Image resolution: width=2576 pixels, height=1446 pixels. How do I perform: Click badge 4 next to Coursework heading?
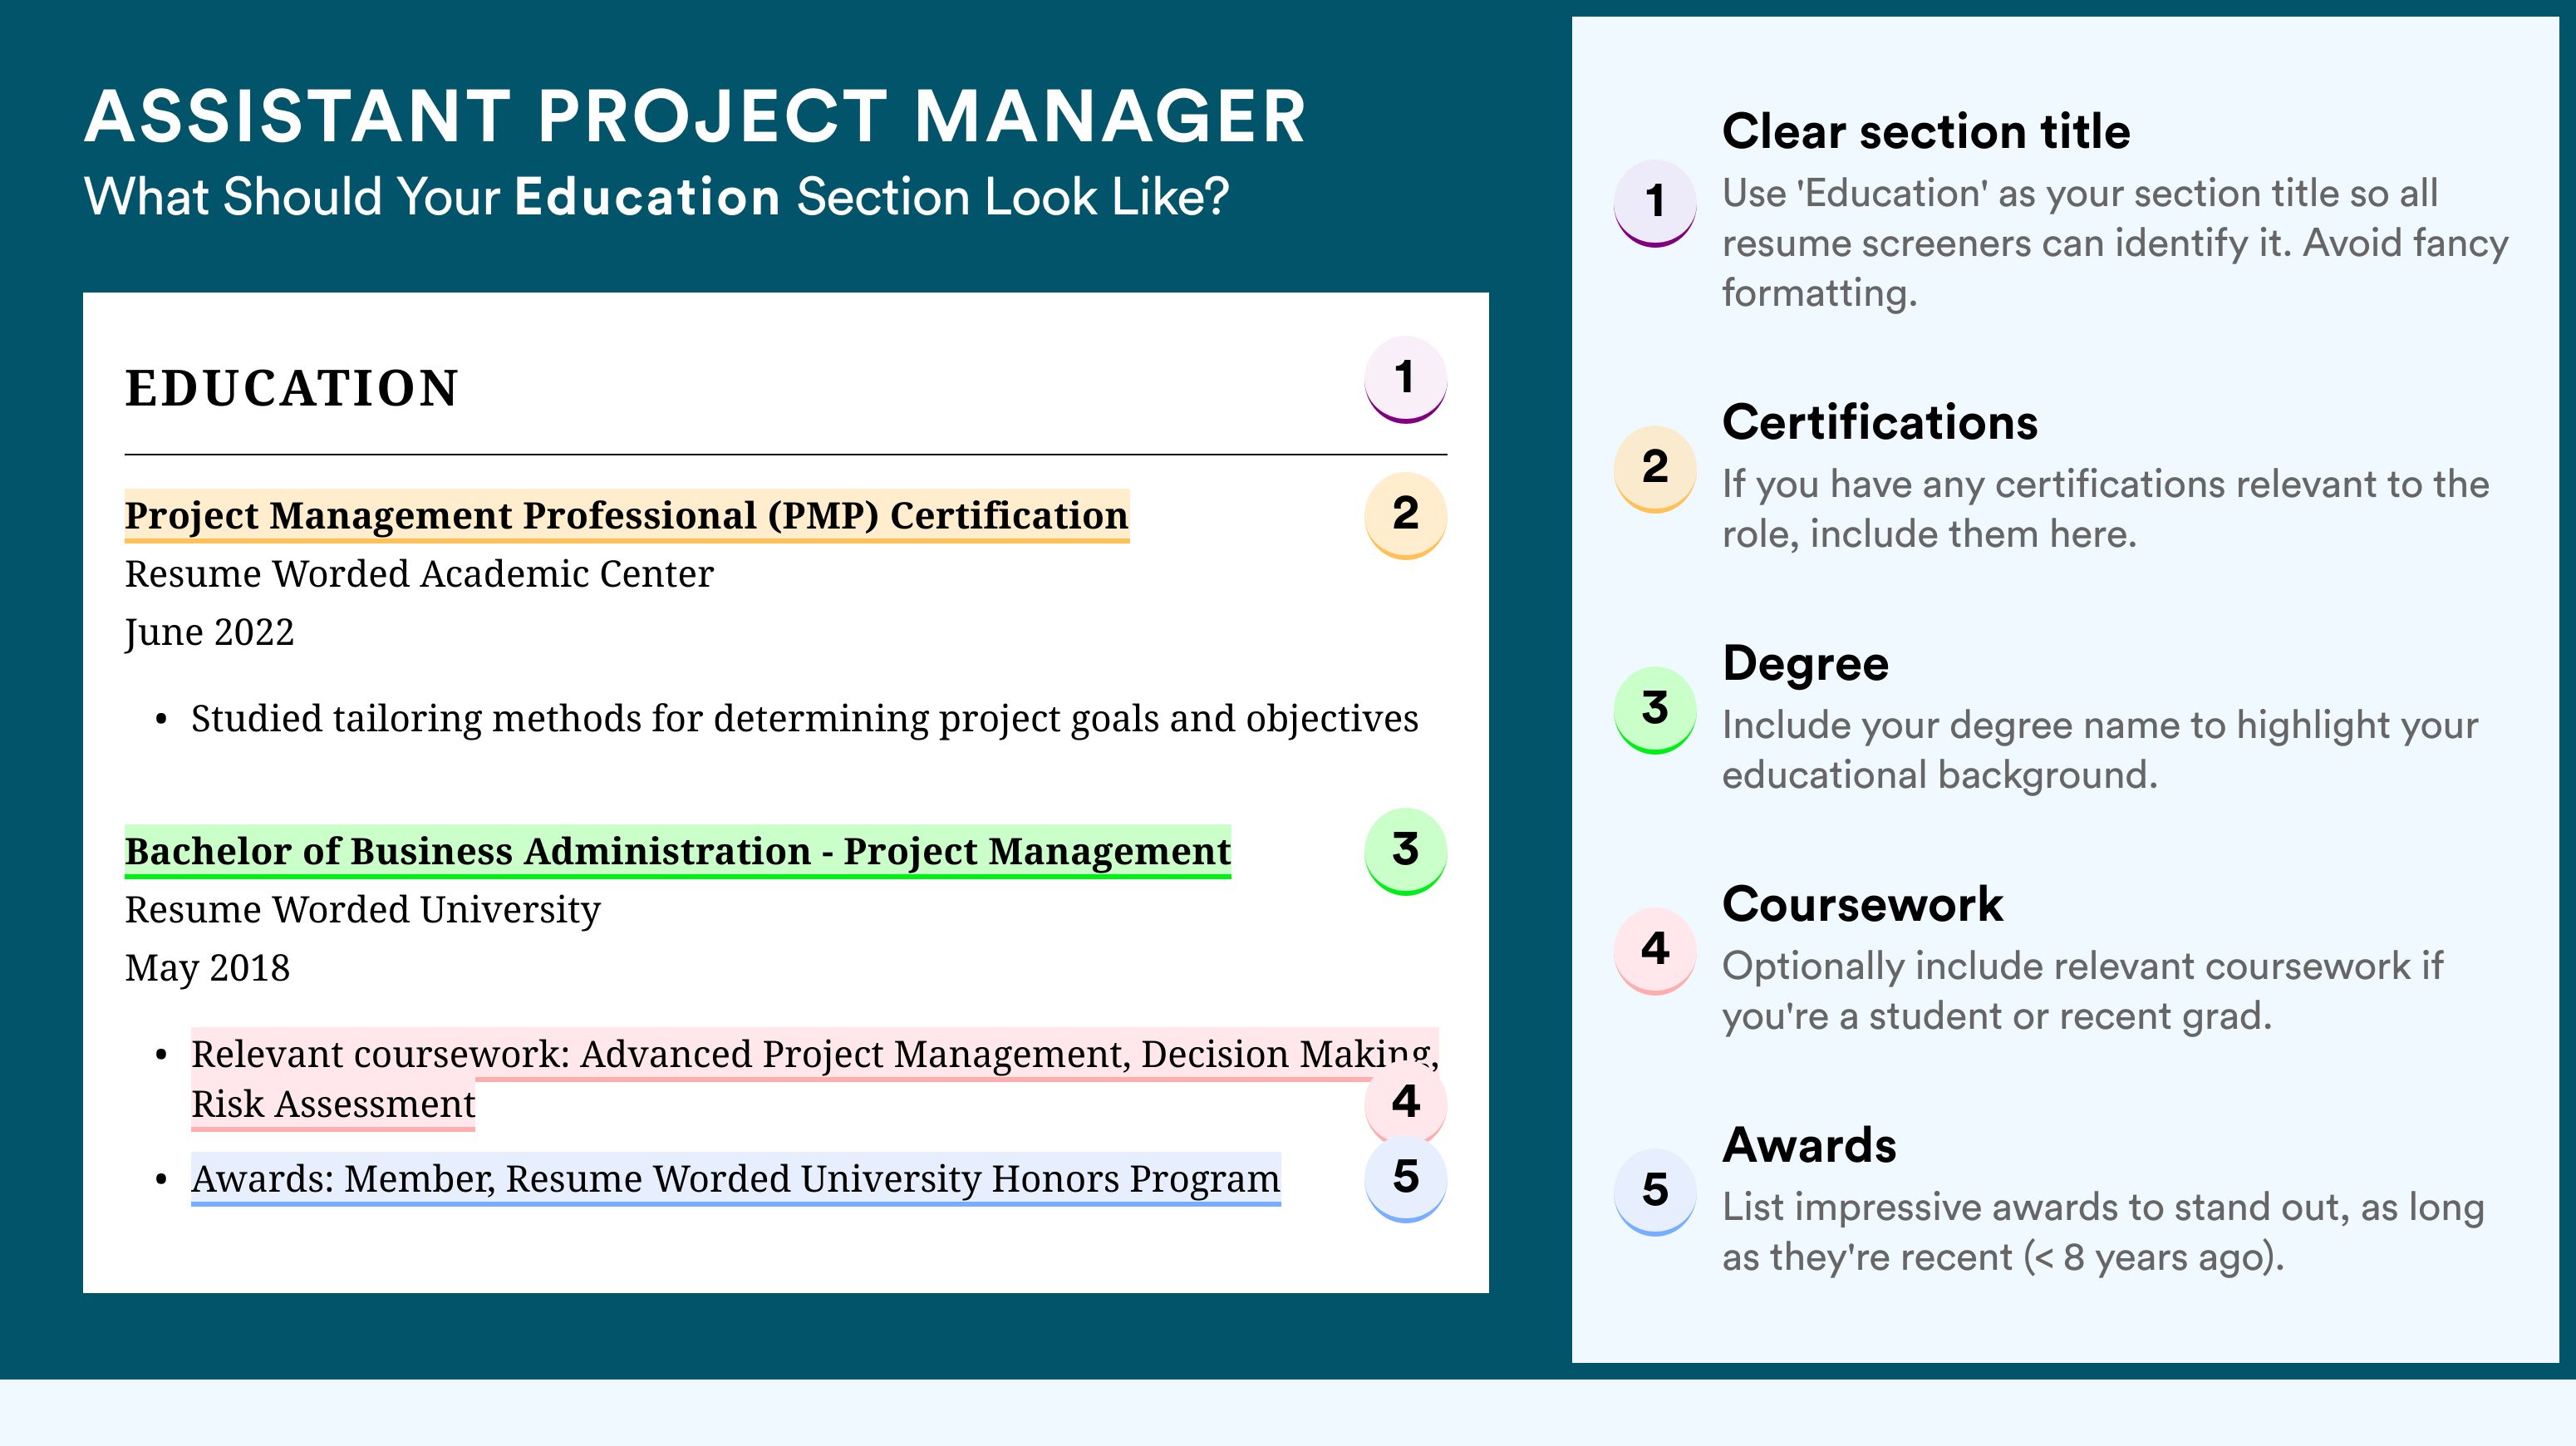click(x=1655, y=951)
